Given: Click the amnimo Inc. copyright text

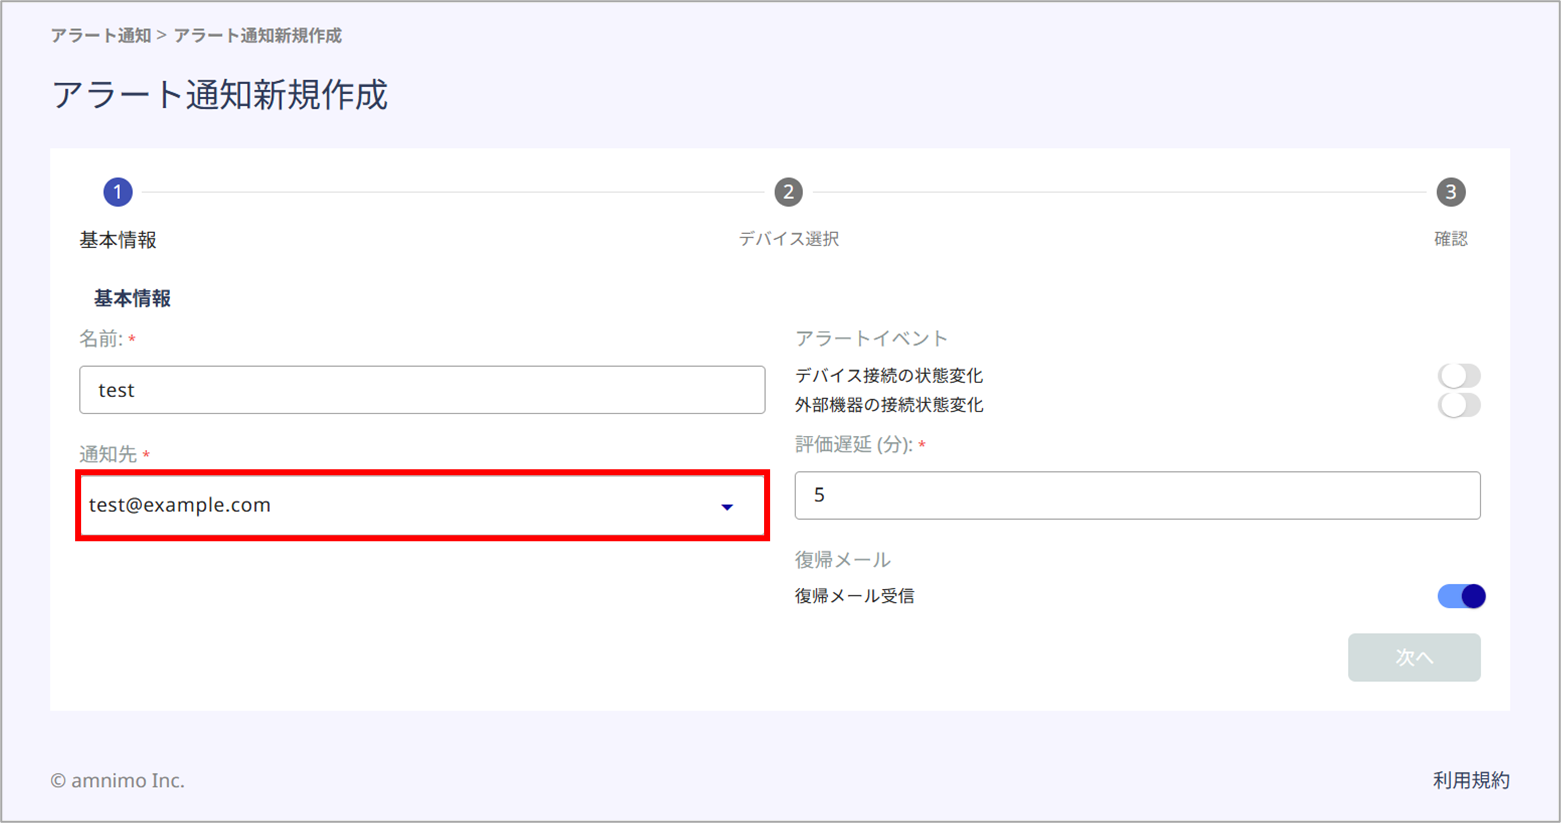Looking at the screenshot, I should tap(118, 780).
